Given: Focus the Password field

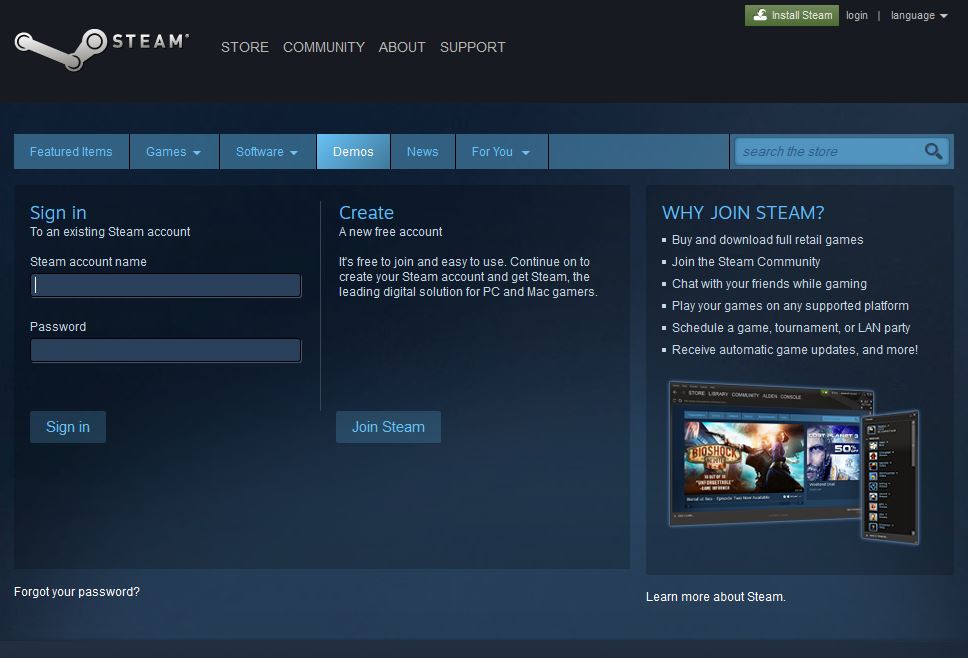Looking at the screenshot, I should (165, 350).
